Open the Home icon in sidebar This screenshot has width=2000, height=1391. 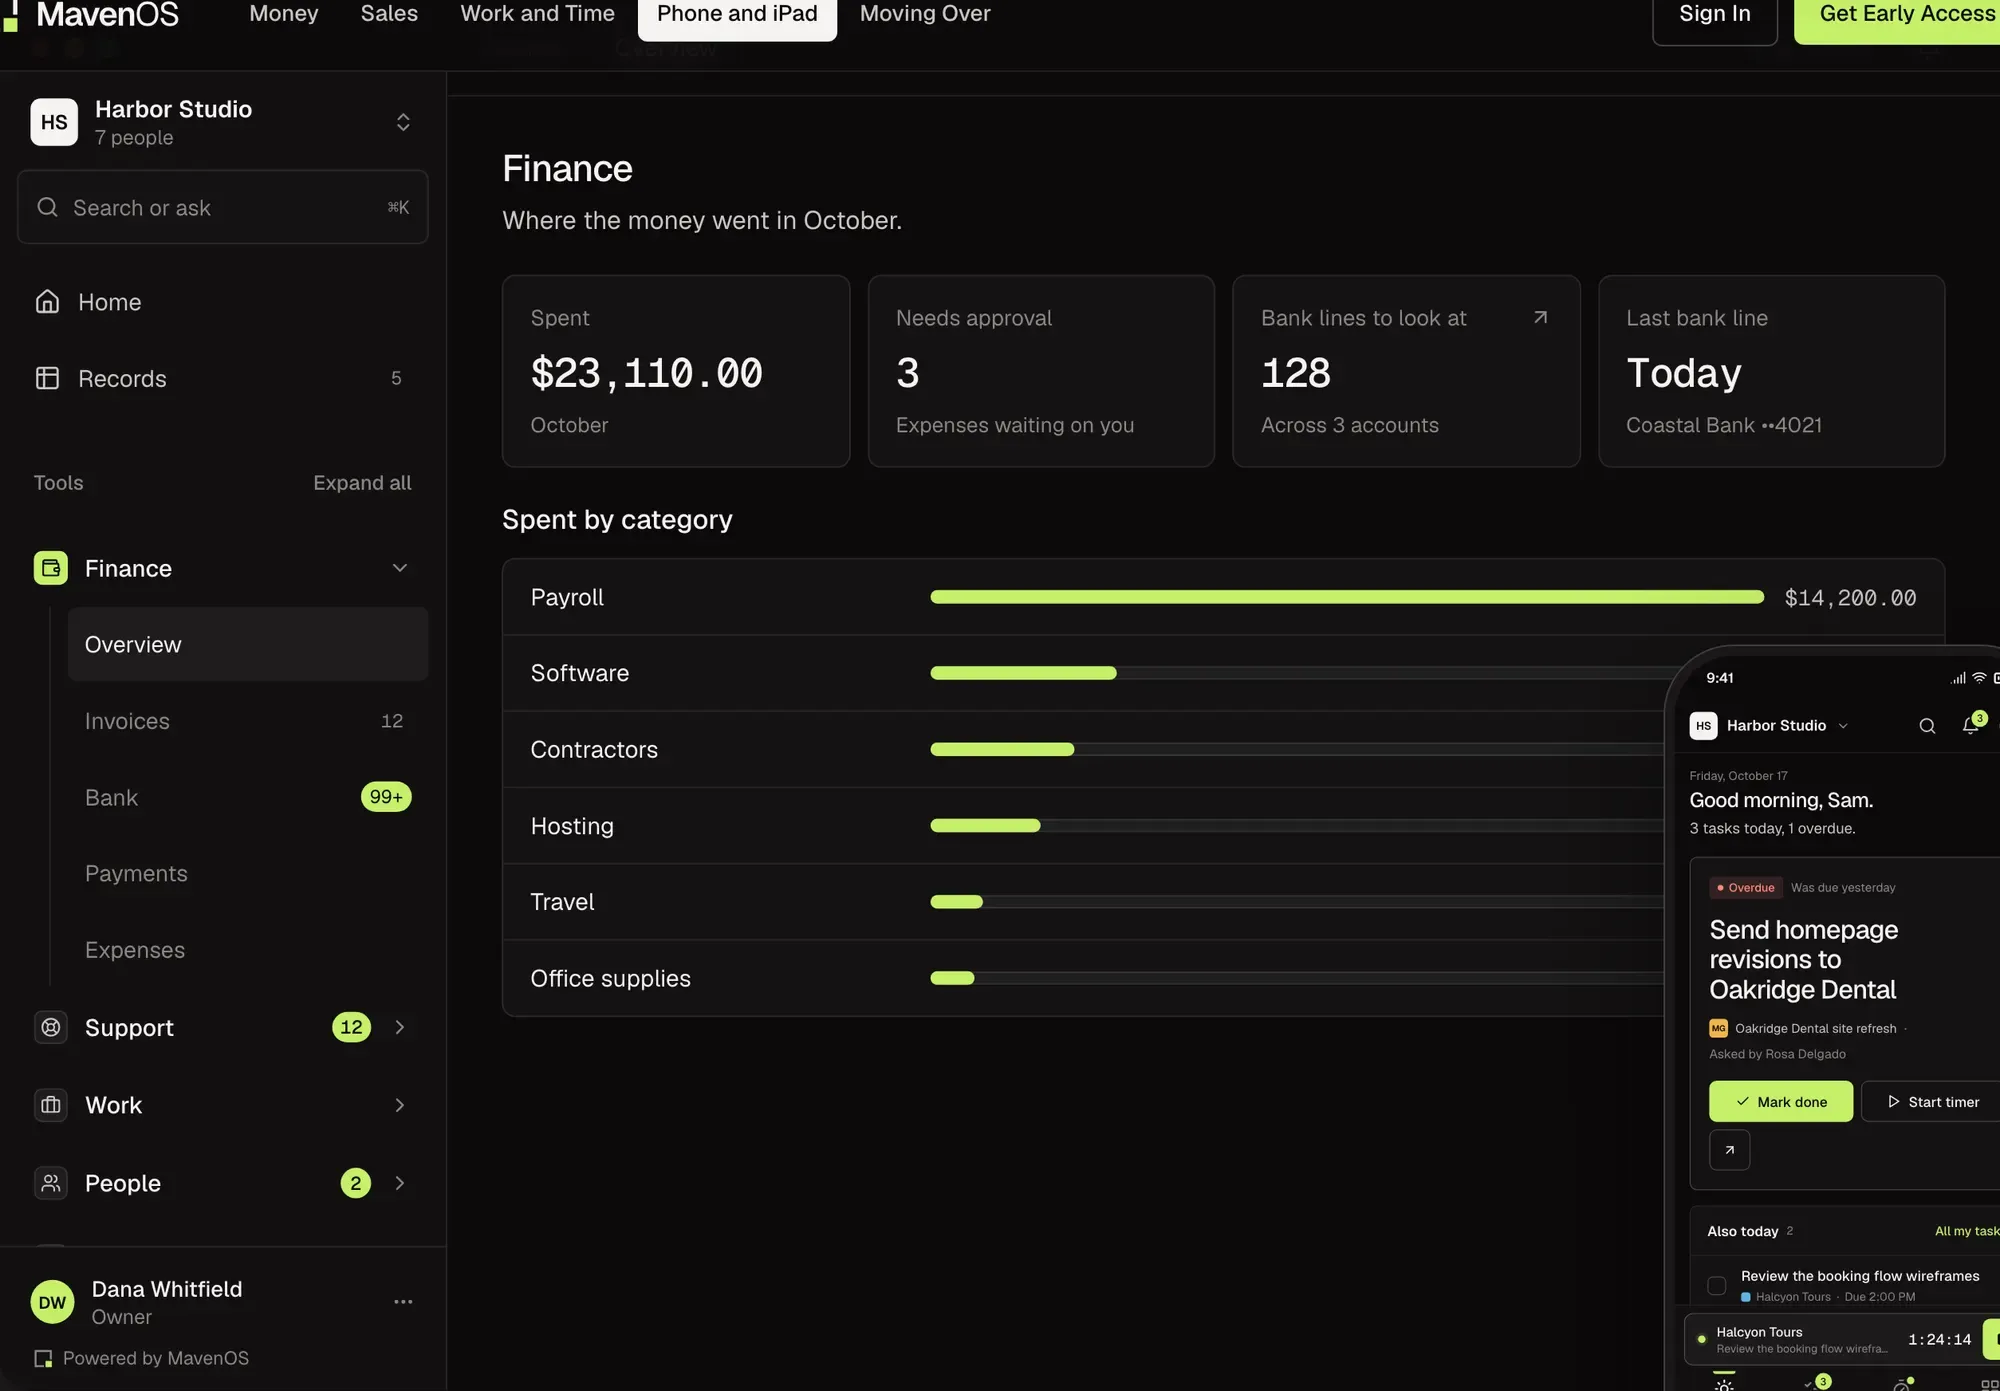pyautogui.click(x=47, y=302)
